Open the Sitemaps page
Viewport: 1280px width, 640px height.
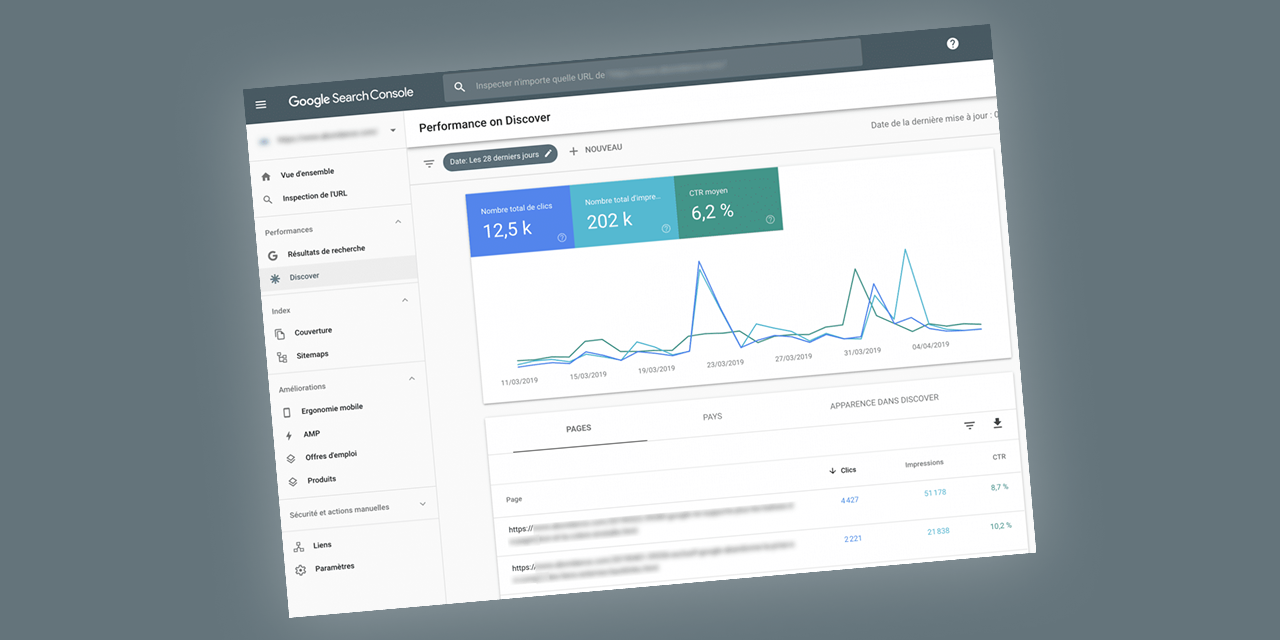[x=312, y=355]
